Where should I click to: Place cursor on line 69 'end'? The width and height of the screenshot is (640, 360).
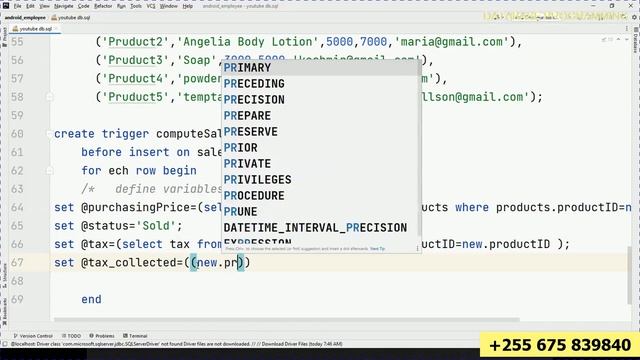pyautogui.click(x=91, y=299)
